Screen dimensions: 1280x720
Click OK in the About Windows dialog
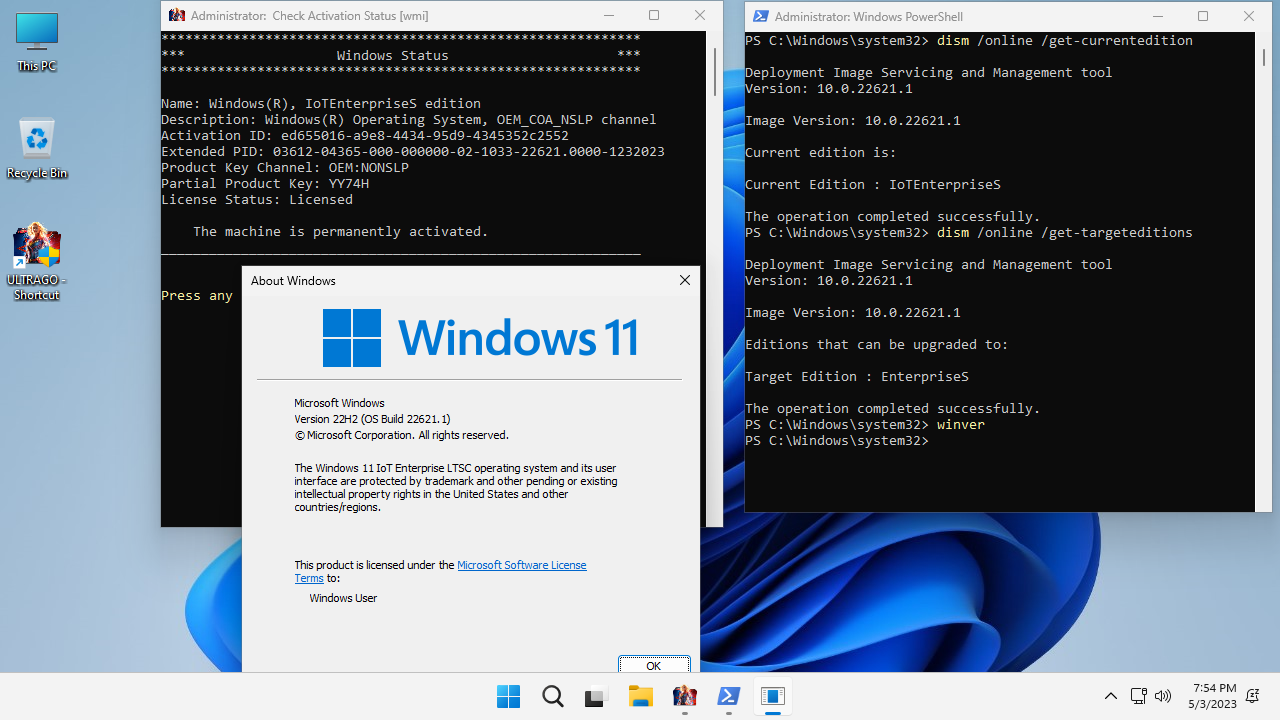tap(654, 665)
